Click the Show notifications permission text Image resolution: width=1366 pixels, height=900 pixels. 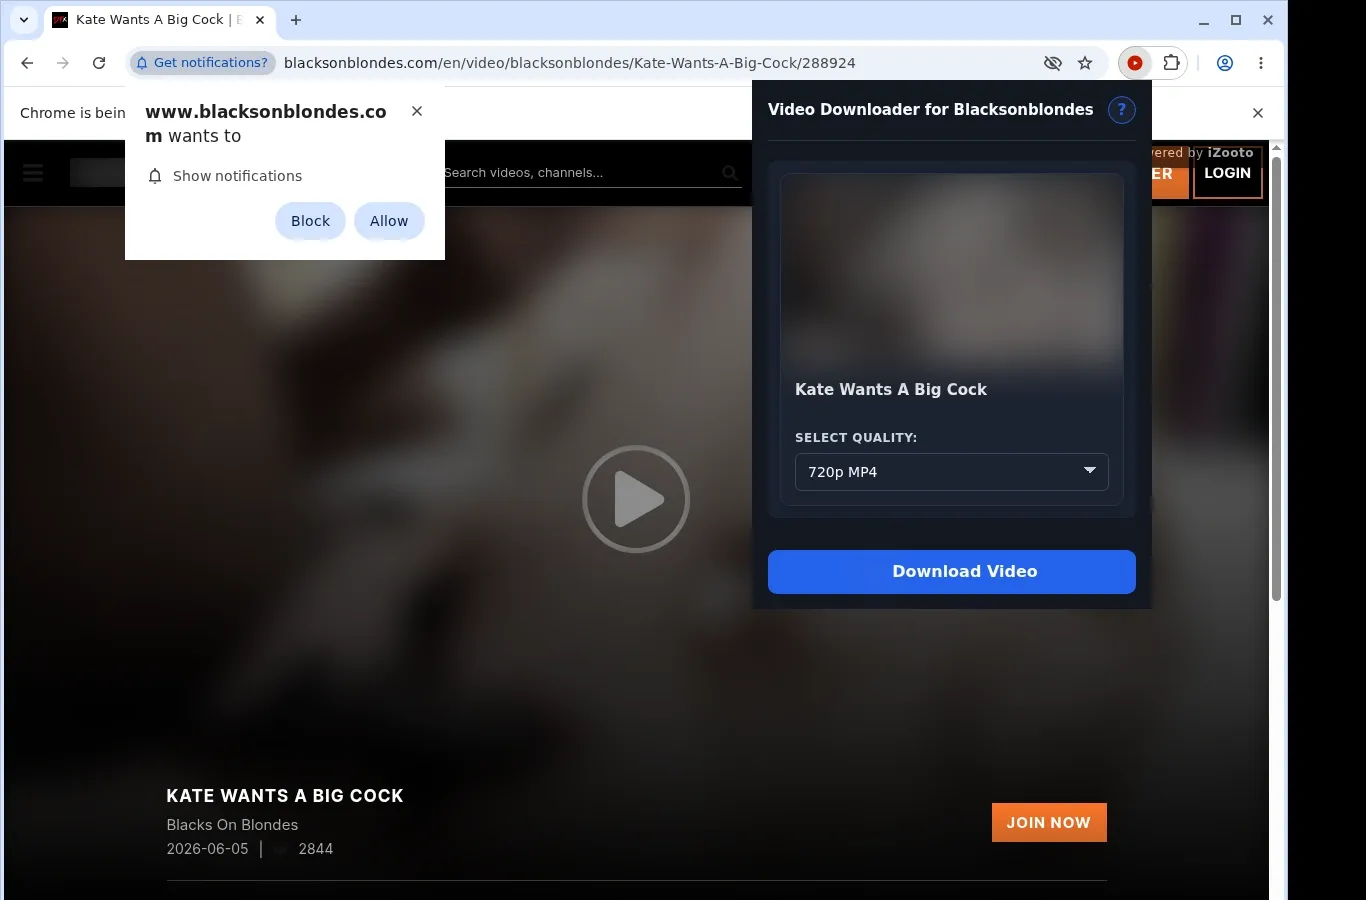pyautogui.click(x=237, y=176)
